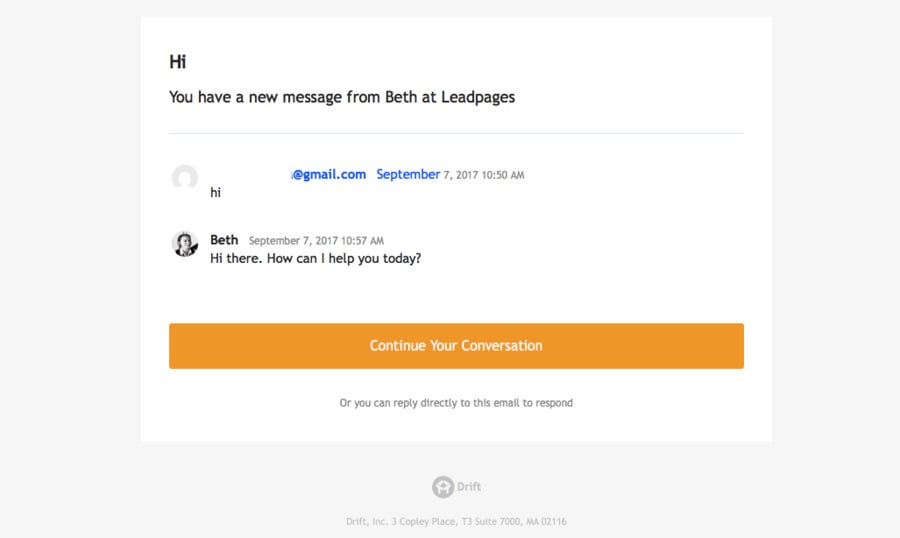Click the Continue Your Conversation button

point(456,346)
